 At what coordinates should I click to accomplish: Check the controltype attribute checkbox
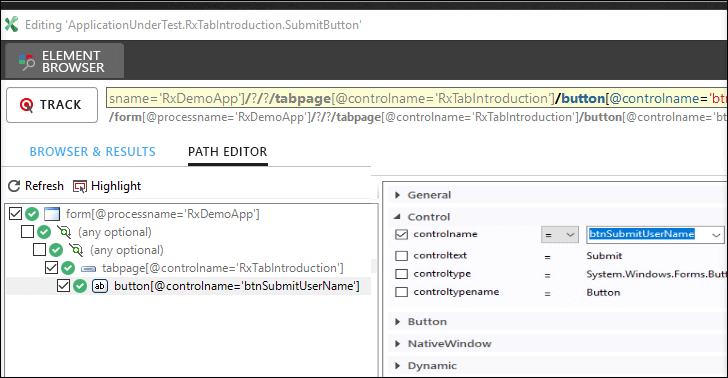pyautogui.click(x=402, y=274)
